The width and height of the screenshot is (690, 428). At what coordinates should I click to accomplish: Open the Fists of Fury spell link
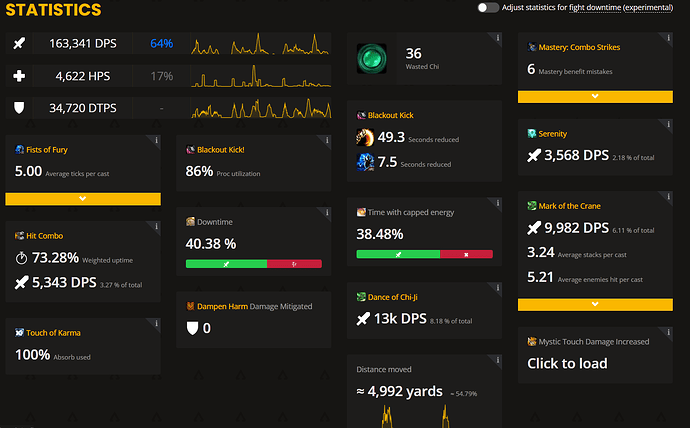click(47, 150)
